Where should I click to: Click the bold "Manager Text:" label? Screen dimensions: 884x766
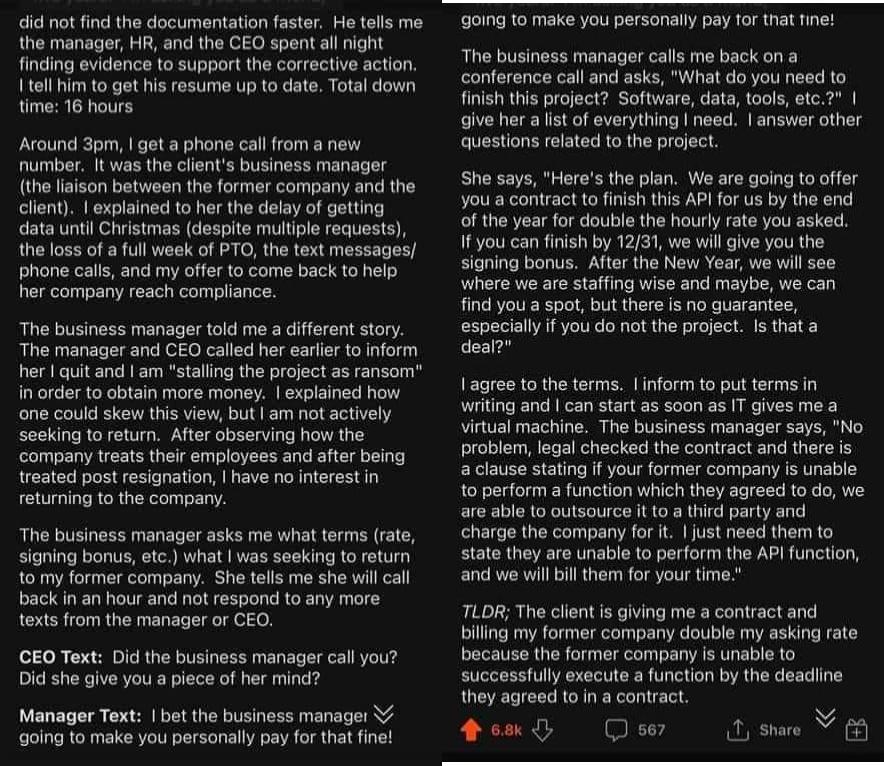pos(82,716)
